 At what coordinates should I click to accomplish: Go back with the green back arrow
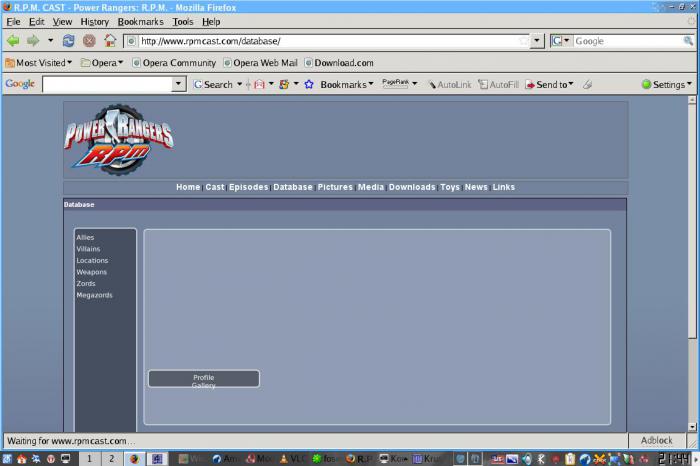point(13,41)
